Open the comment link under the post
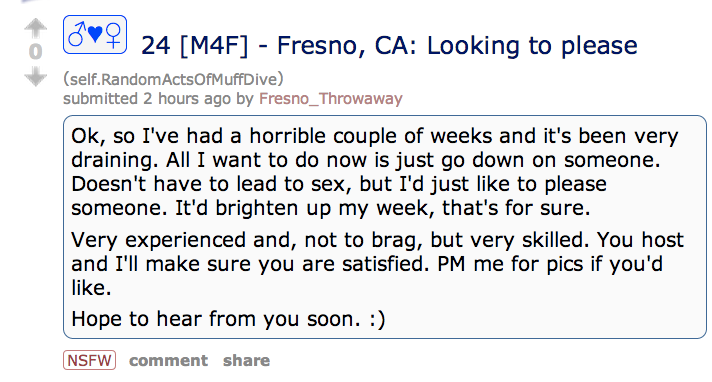Image resolution: width=712 pixels, height=382 pixels. coord(168,361)
